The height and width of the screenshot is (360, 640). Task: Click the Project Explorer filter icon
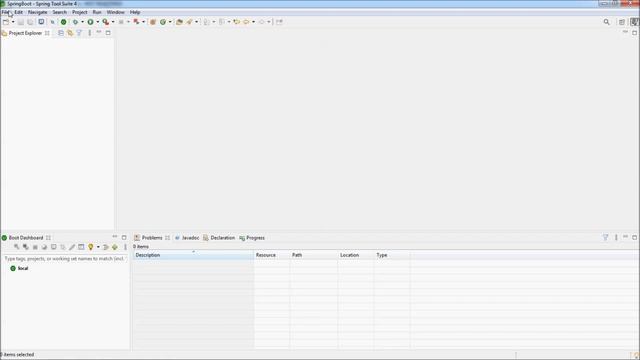79,33
